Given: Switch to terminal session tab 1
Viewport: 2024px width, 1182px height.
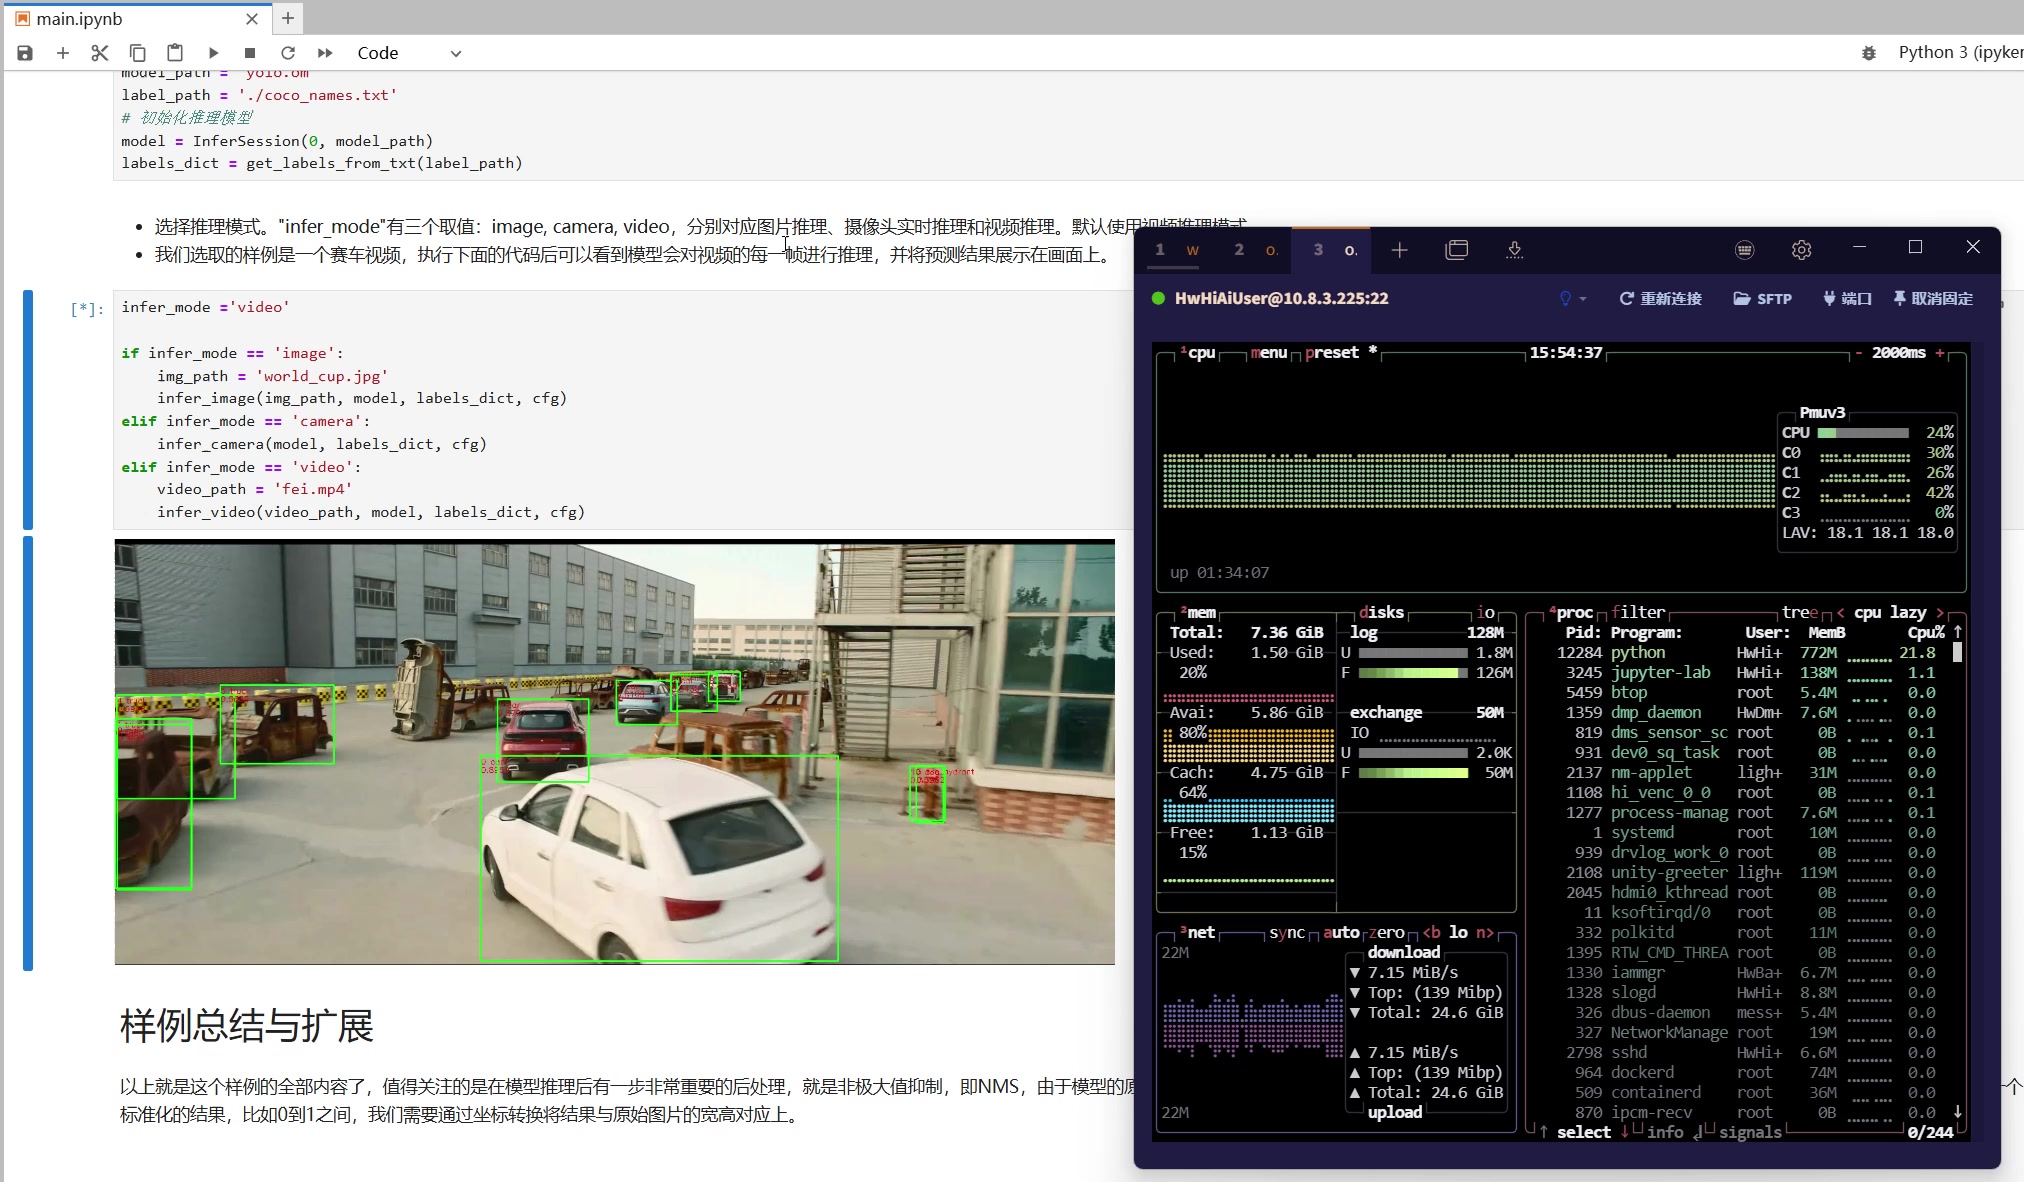Looking at the screenshot, I should tap(1176, 250).
